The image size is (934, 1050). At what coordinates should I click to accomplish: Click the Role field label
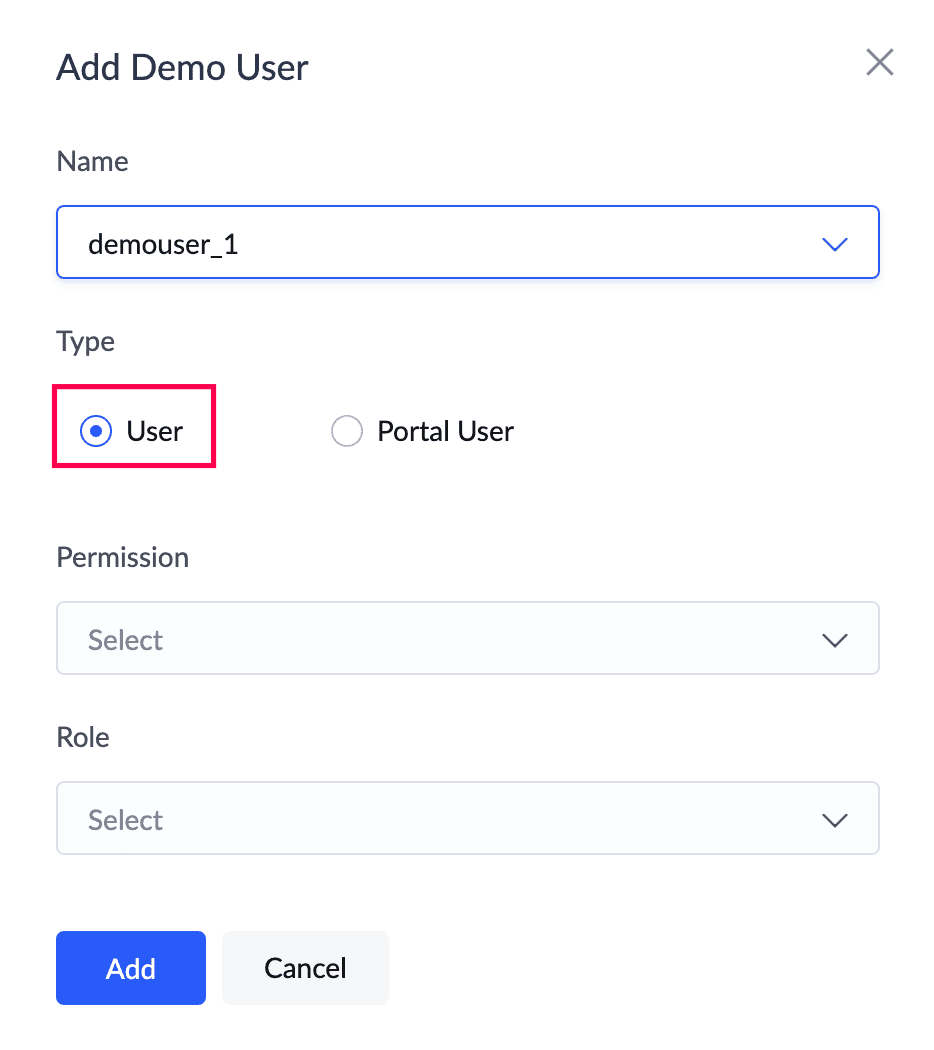point(83,737)
